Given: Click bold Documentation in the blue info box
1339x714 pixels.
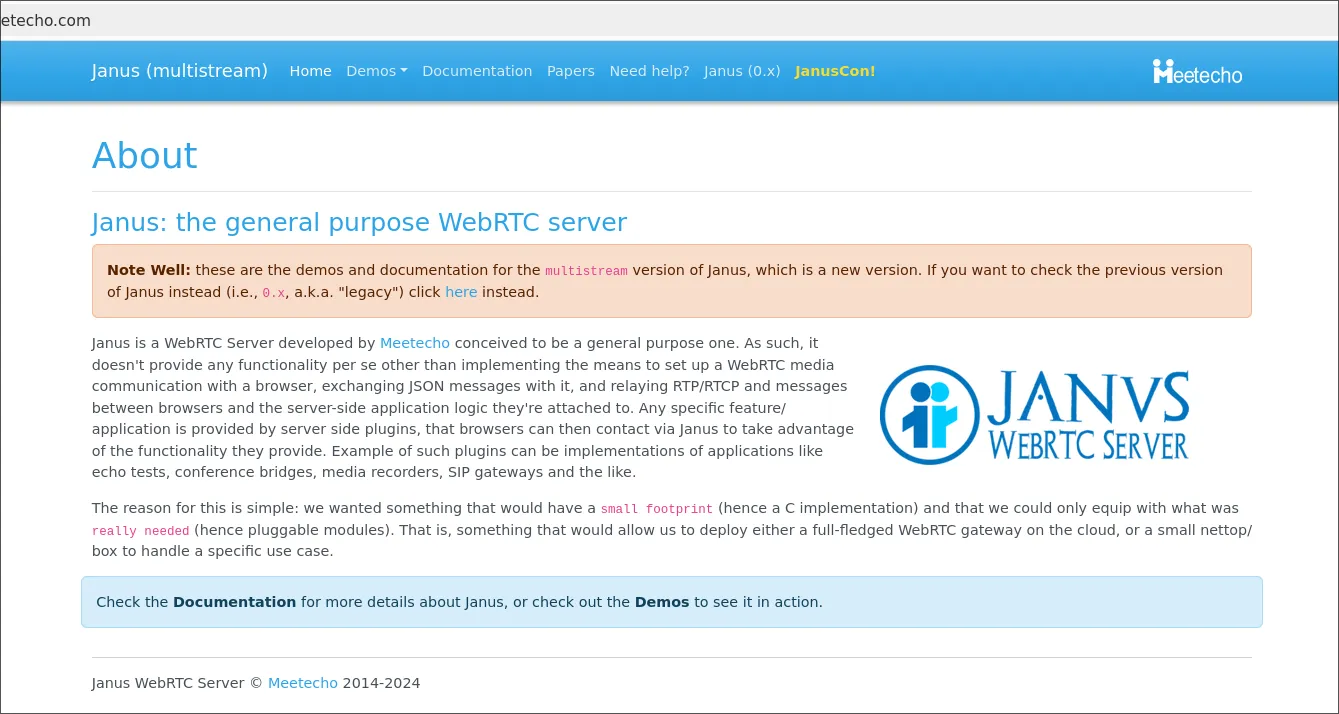Looking at the screenshot, I should [x=234, y=602].
